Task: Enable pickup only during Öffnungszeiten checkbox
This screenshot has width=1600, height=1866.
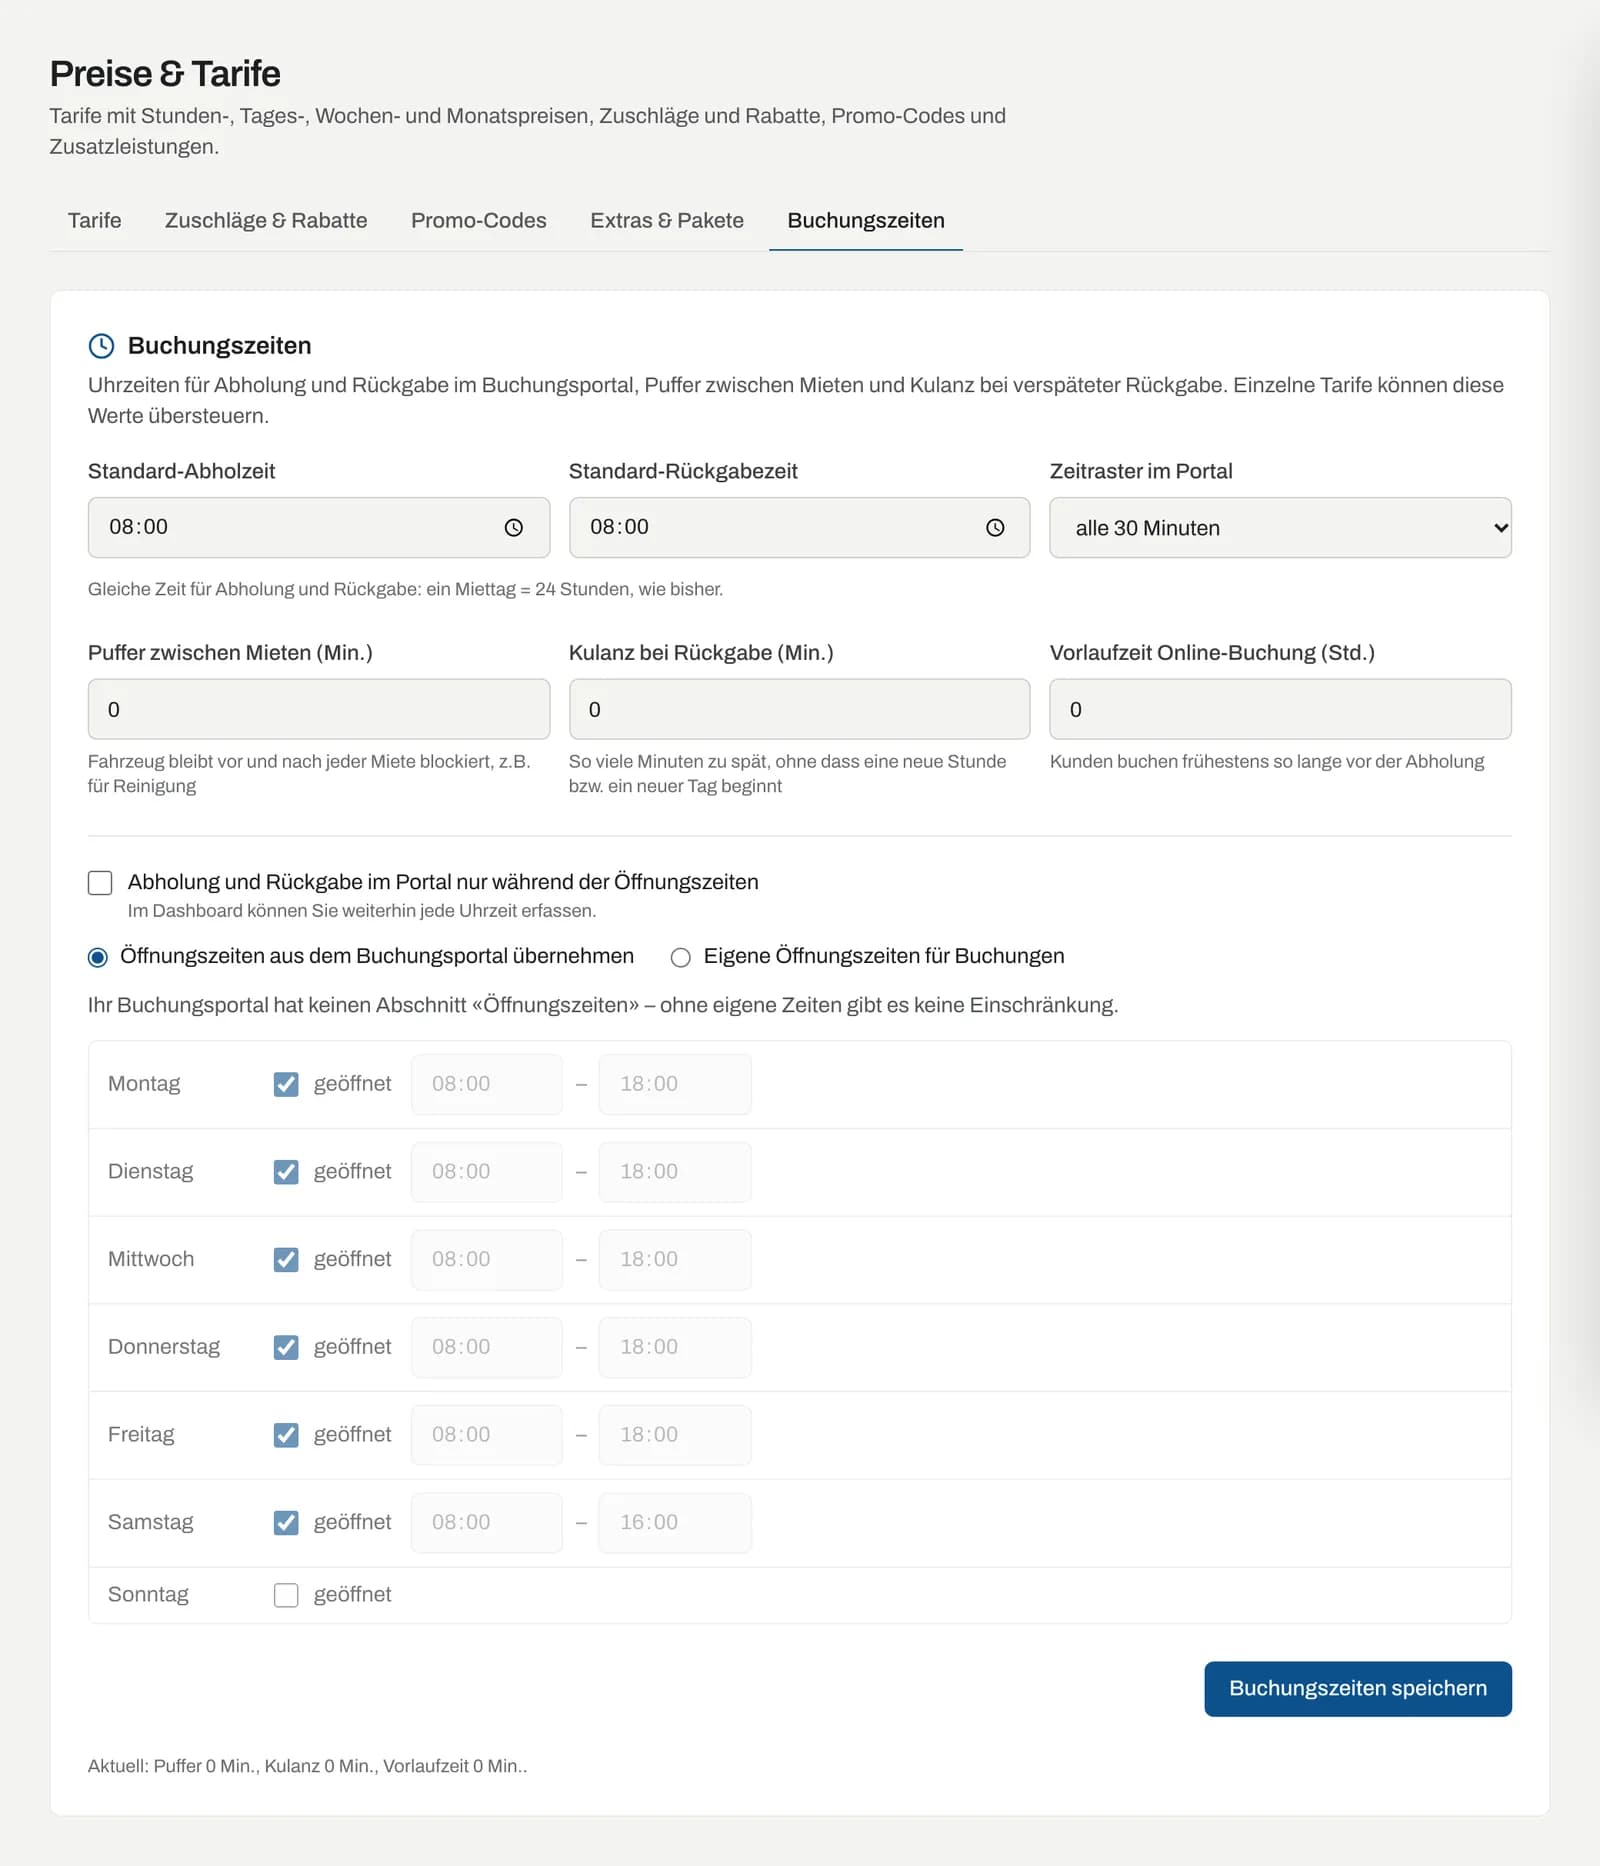Action: (100, 882)
